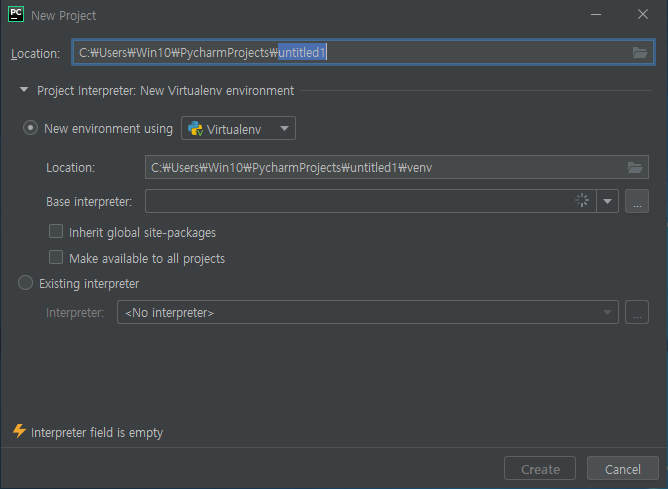Select New environment using radio button
Screen dimensions: 668x489
click(30, 128)
